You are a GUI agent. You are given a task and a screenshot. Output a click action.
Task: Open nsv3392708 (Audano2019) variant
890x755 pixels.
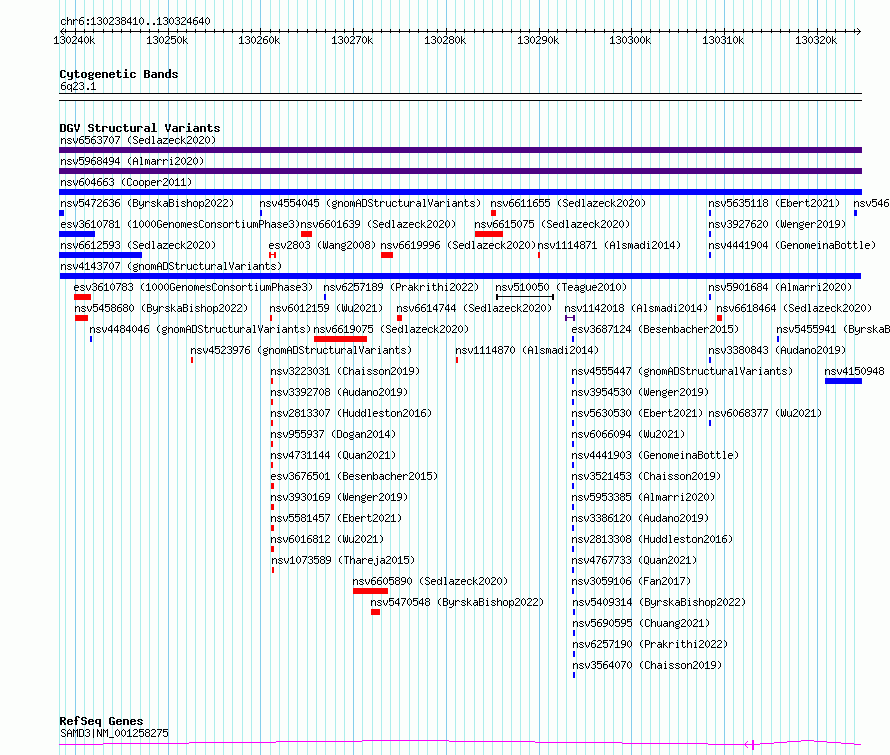point(339,392)
